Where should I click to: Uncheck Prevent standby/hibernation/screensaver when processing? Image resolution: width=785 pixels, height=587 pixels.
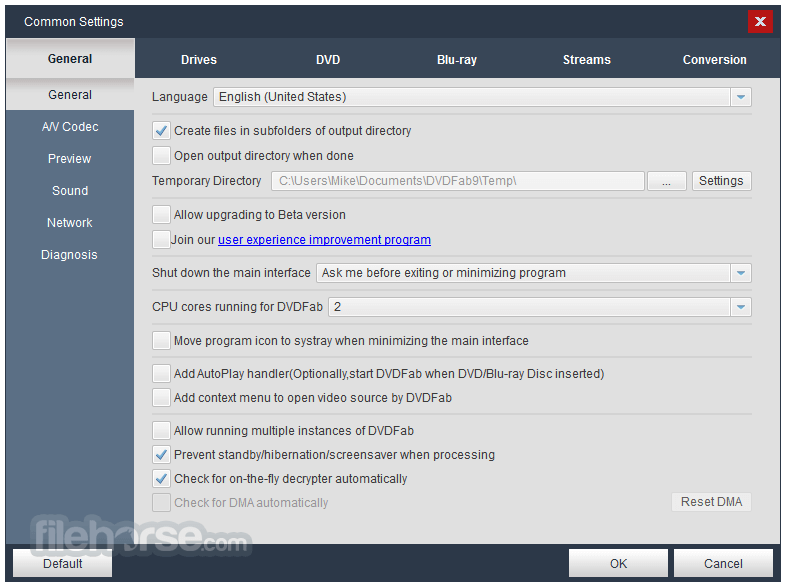(x=161, y=454)
